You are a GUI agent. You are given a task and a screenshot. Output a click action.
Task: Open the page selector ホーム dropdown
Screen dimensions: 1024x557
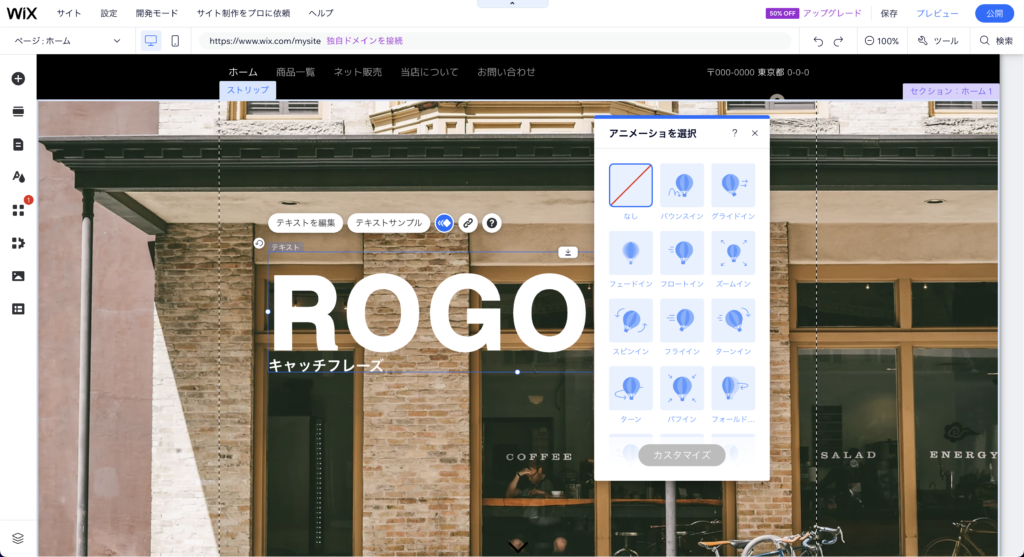tap(67, 40)
